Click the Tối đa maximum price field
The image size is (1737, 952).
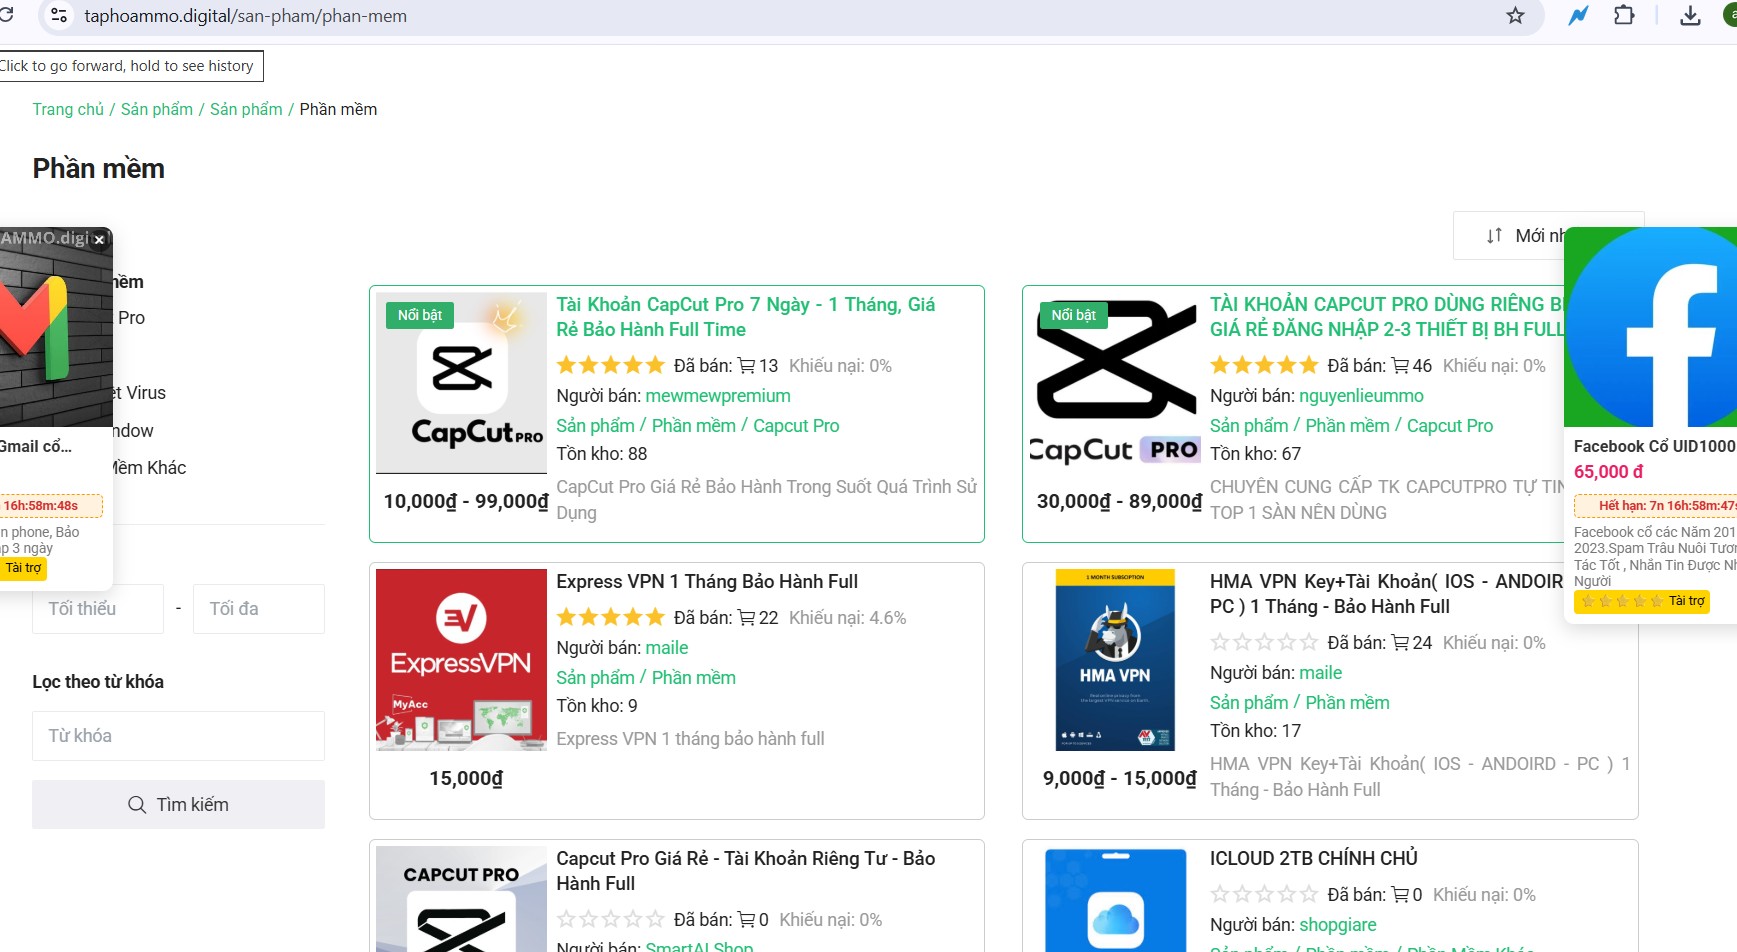258,609
